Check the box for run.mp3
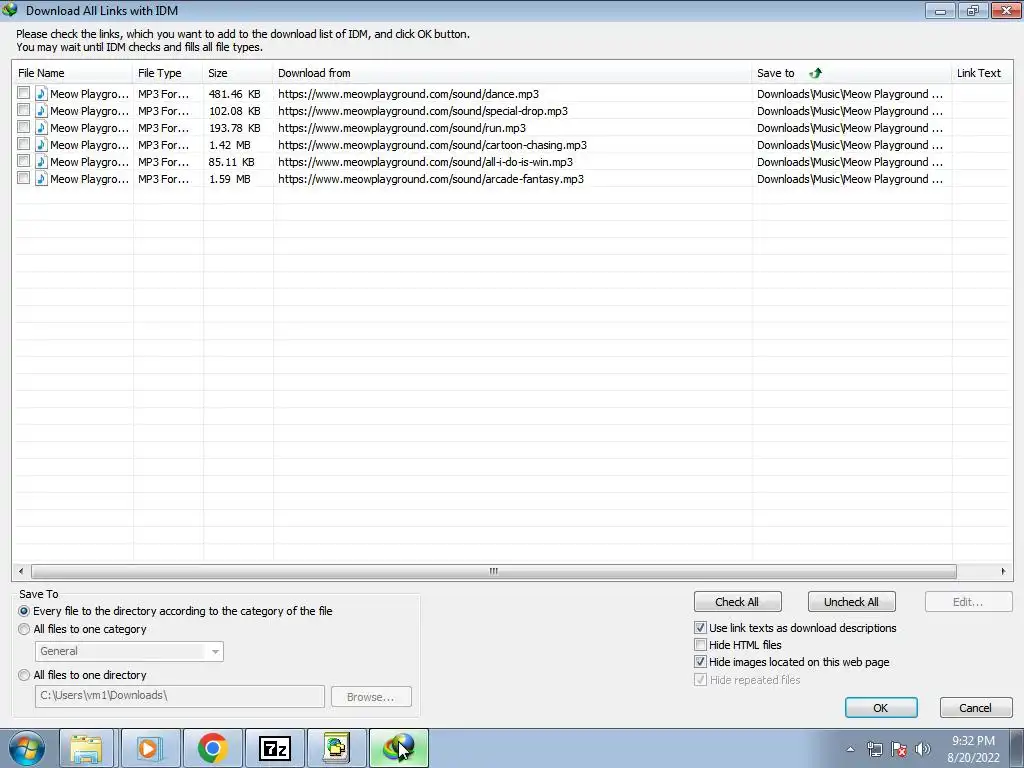Screen dimensions: 1024x768 pyautogui.click(x=24, y=127)
